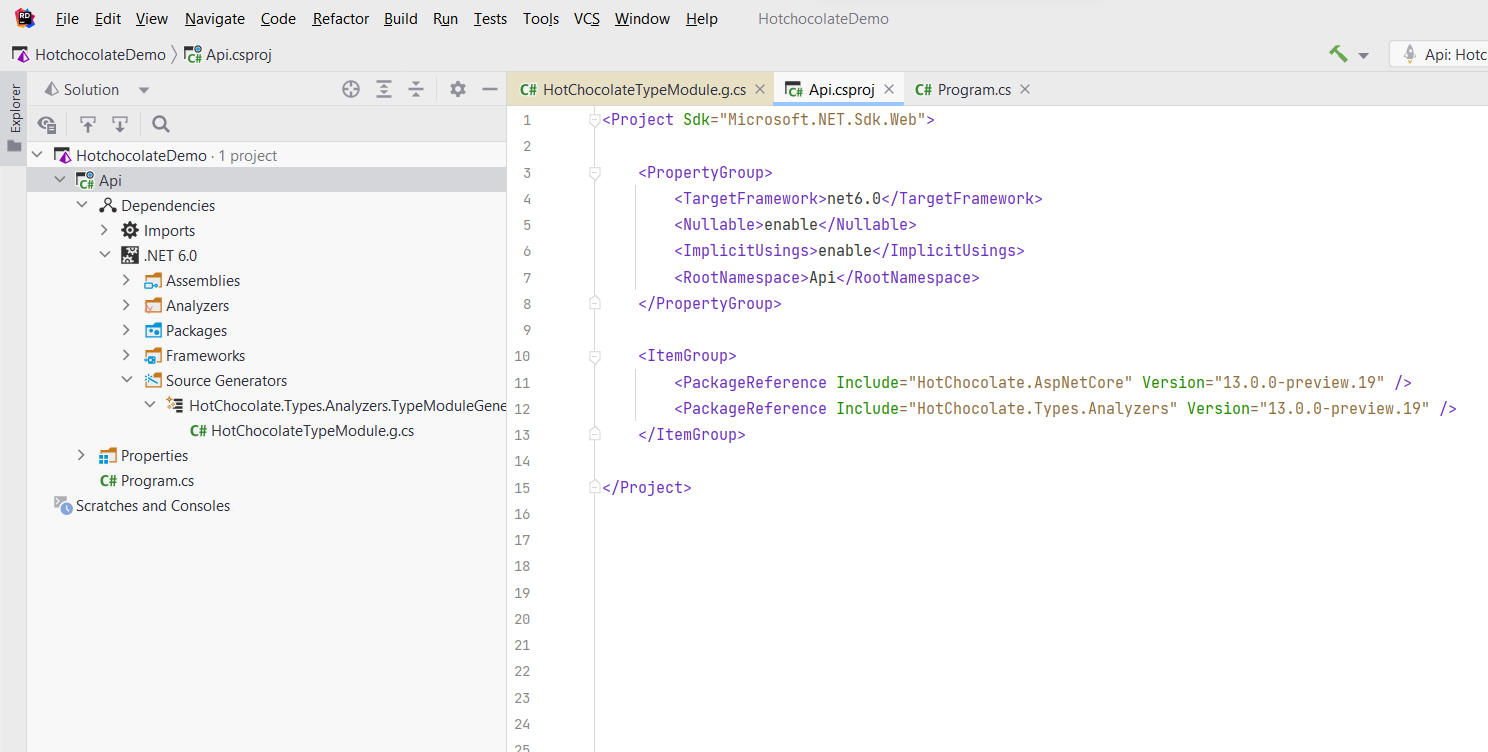Click the scratches filter icon above the tree
1488x752 pixels.
(x=46, y=124)
